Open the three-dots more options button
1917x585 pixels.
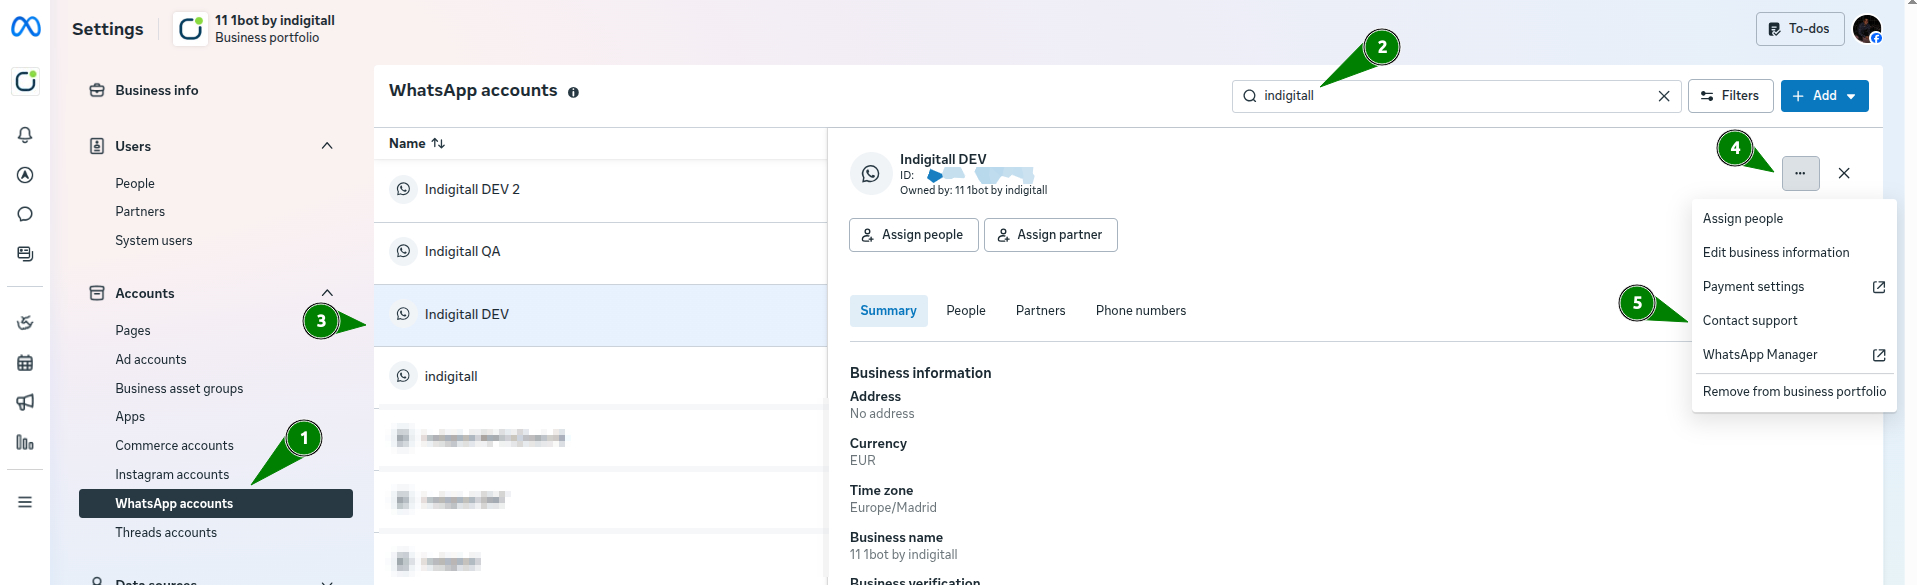click(1800, 173)
